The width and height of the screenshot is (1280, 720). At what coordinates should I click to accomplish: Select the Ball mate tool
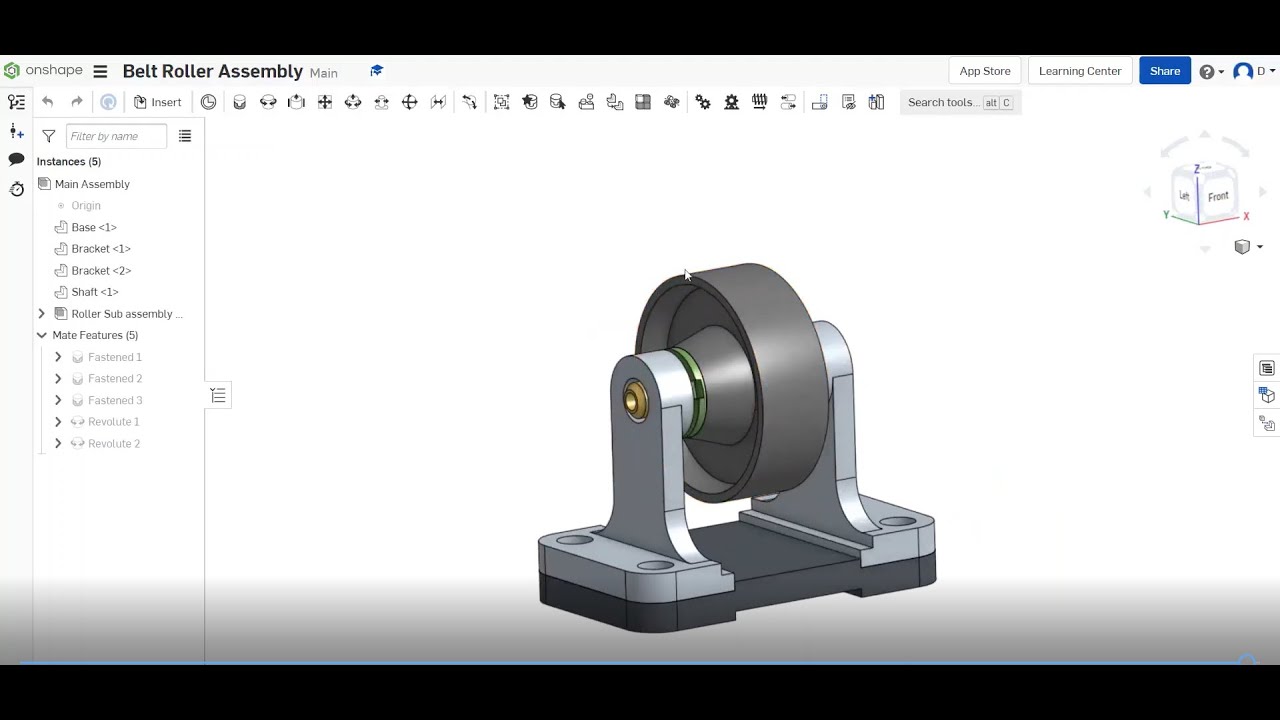pyautogui.click(x=410, y=102)
